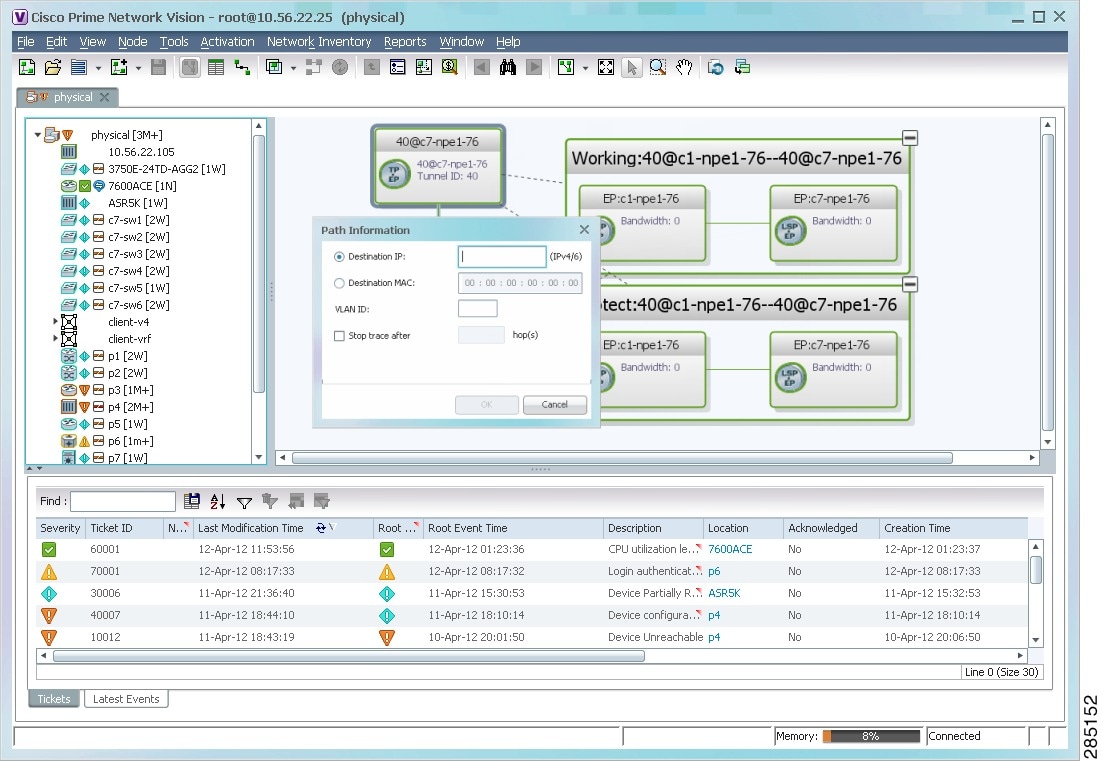Image resolution: width=1102 pixels, height=761 pixels.
Task: Open the layout dropdown arrow before Fit in Window
Action: [585, 68]
